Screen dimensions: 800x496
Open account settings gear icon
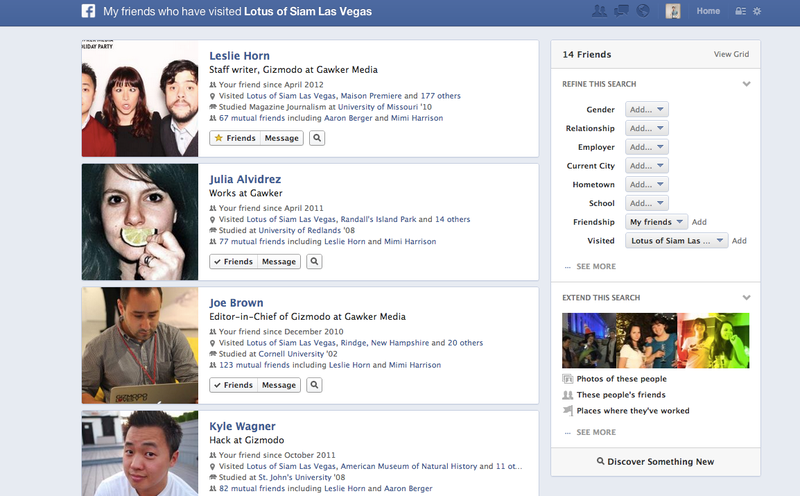coord(757,11)
